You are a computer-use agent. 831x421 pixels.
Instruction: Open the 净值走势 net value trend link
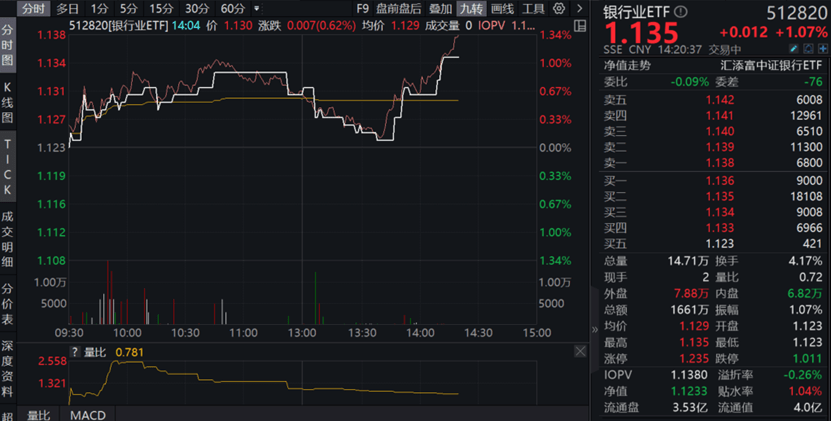point(629,65)
